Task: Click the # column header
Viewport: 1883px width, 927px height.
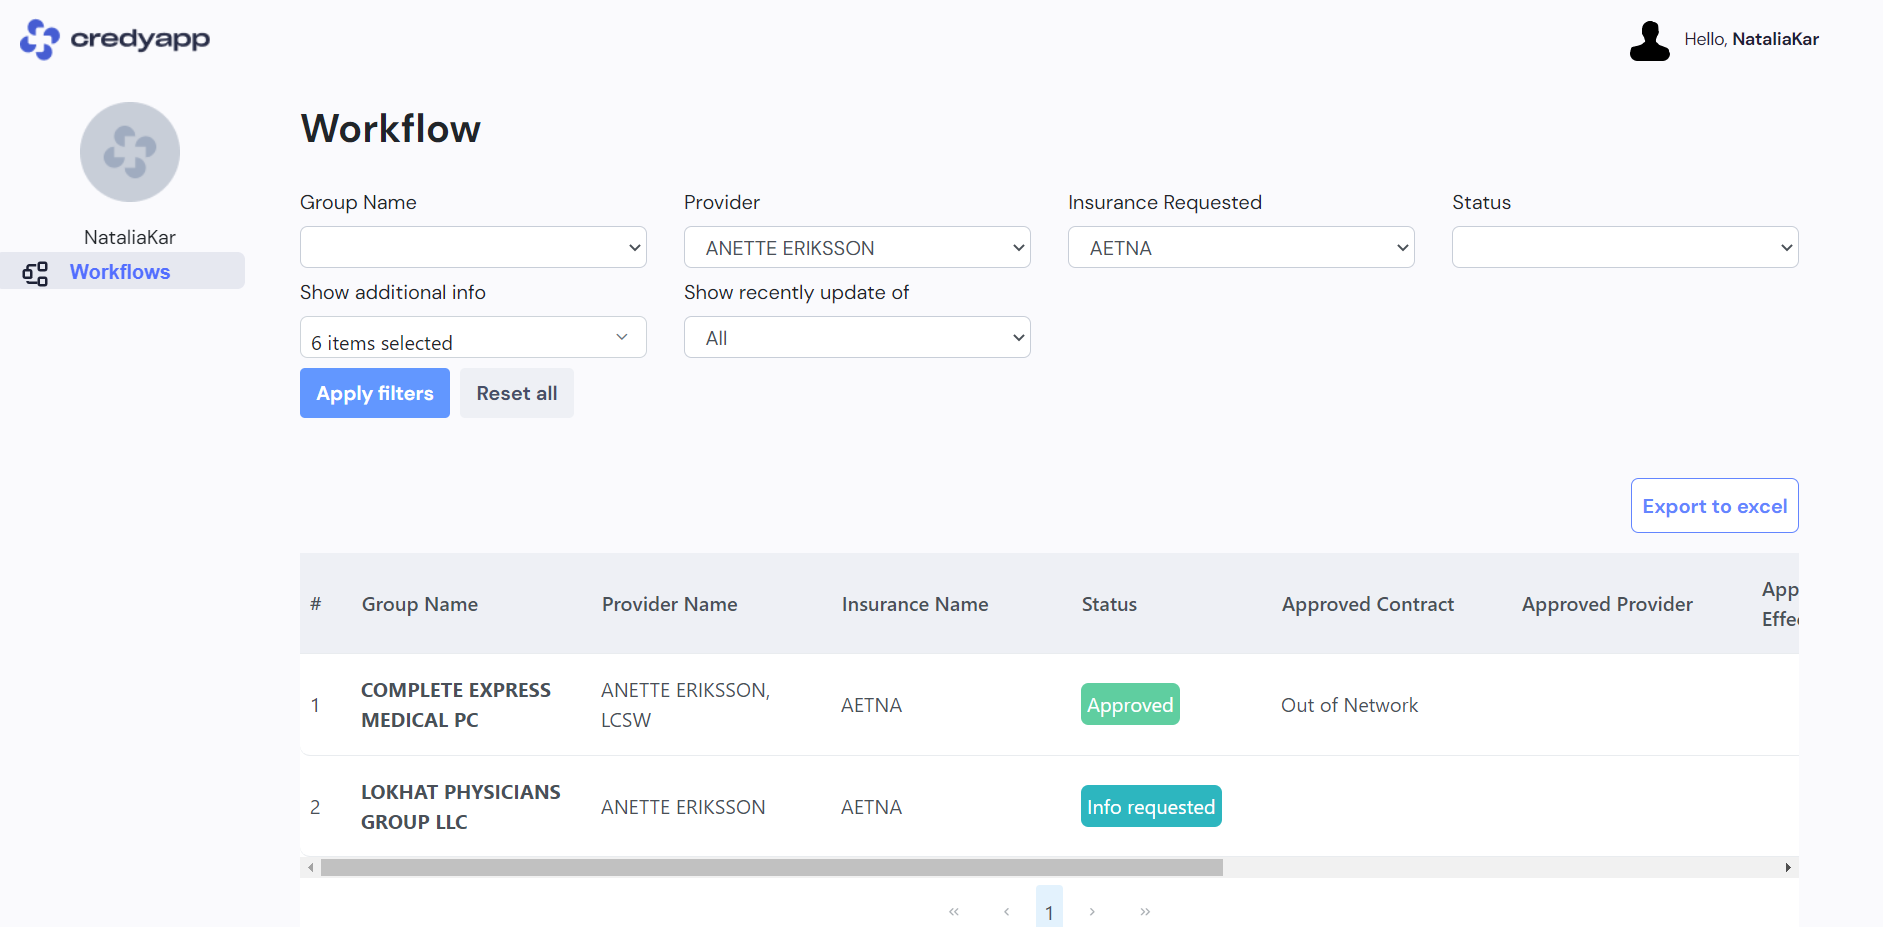Action: (x=316, y=604)
